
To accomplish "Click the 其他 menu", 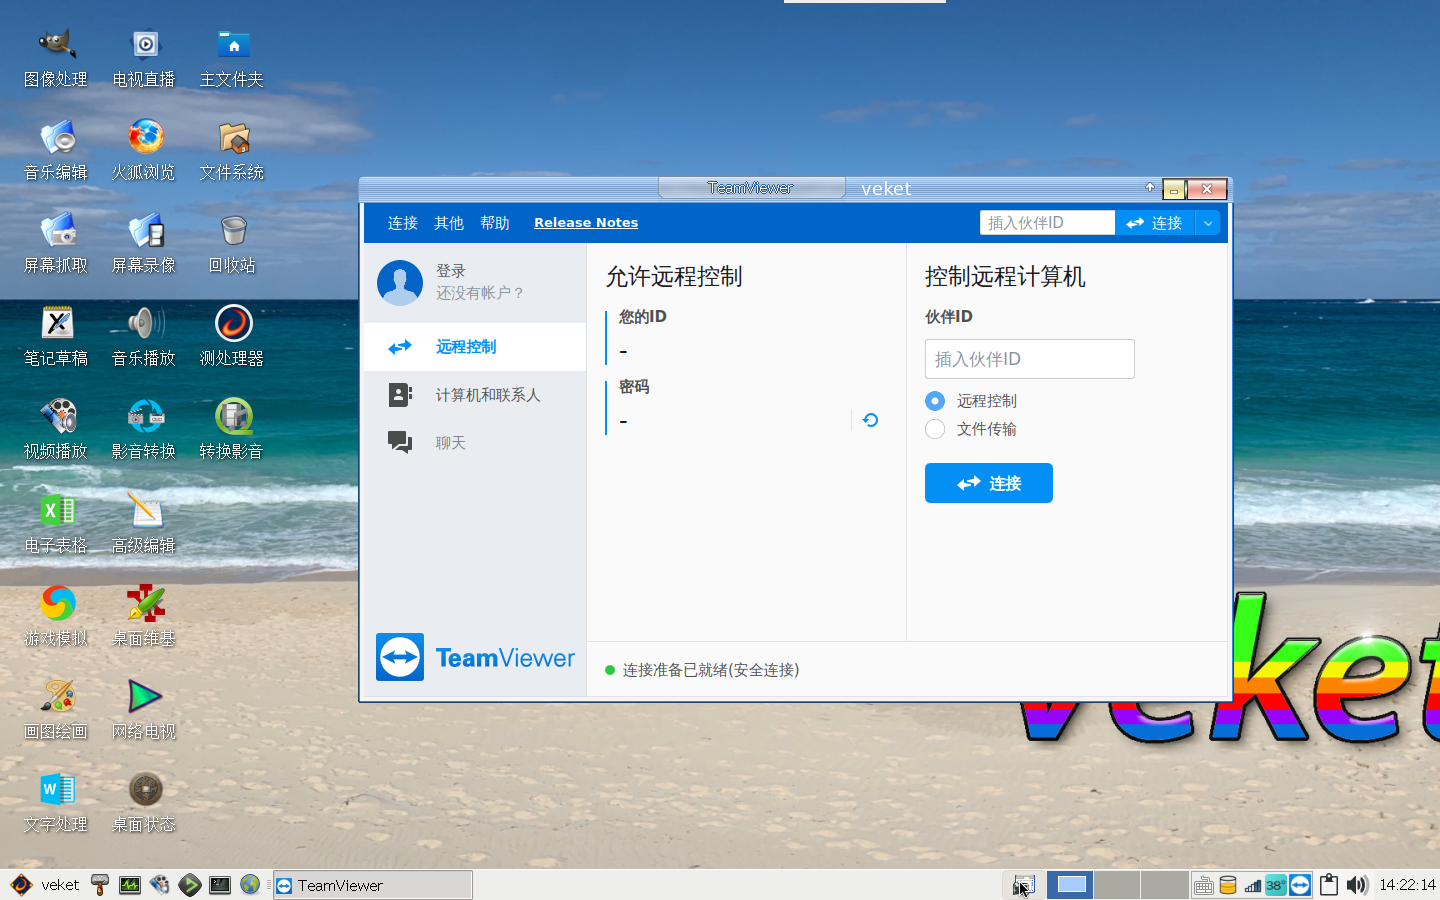I will (x=449, y=223).
